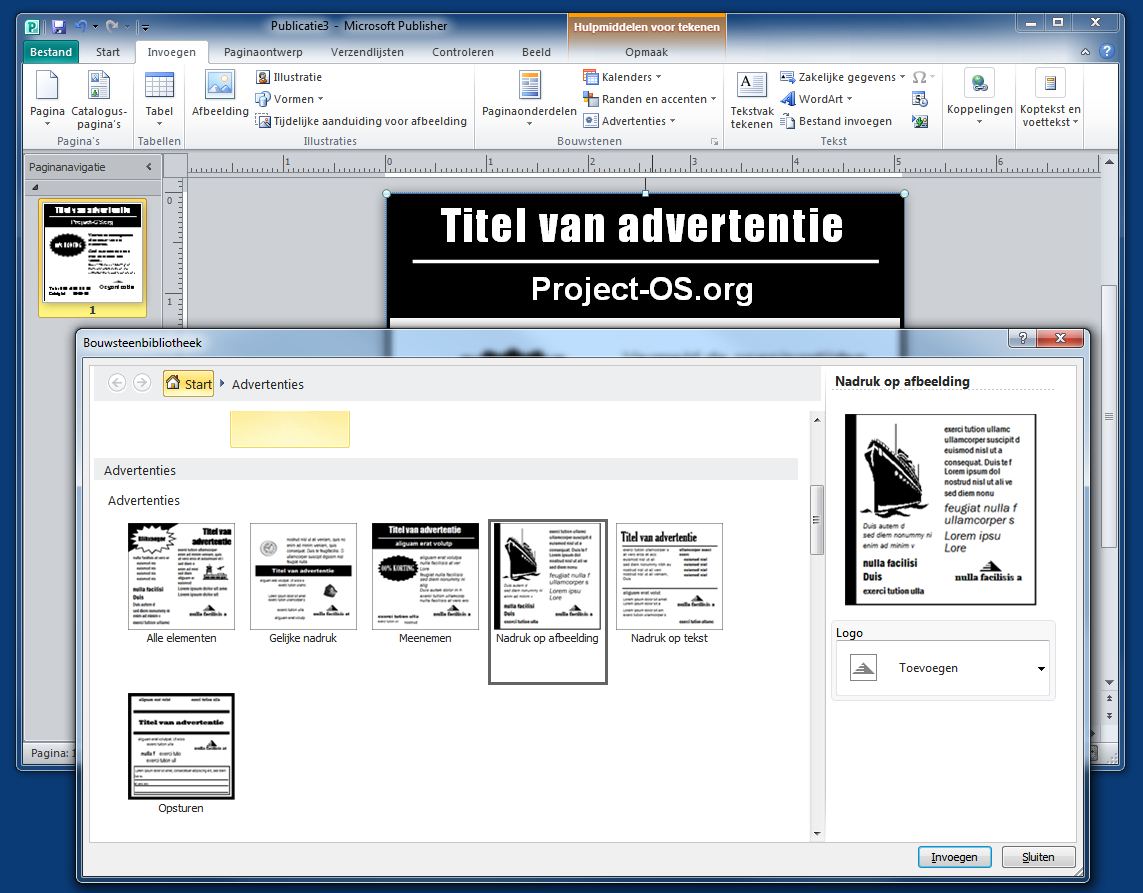Image resolution: width=1143 pixels, height=893 pixels.
Task: Switch to the Beeld tab
Action: click(x=537, y=52)
